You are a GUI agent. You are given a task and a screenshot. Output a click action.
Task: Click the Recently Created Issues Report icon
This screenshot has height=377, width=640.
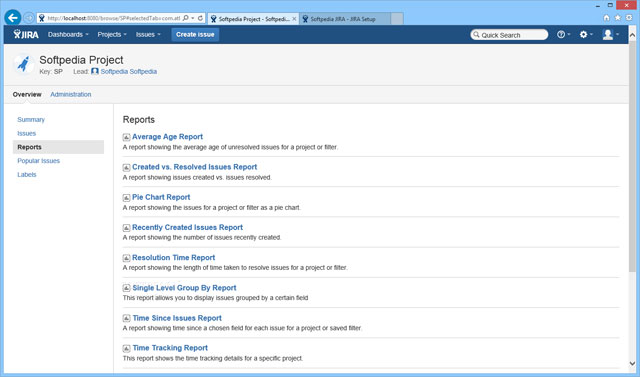tap(127, 228)
